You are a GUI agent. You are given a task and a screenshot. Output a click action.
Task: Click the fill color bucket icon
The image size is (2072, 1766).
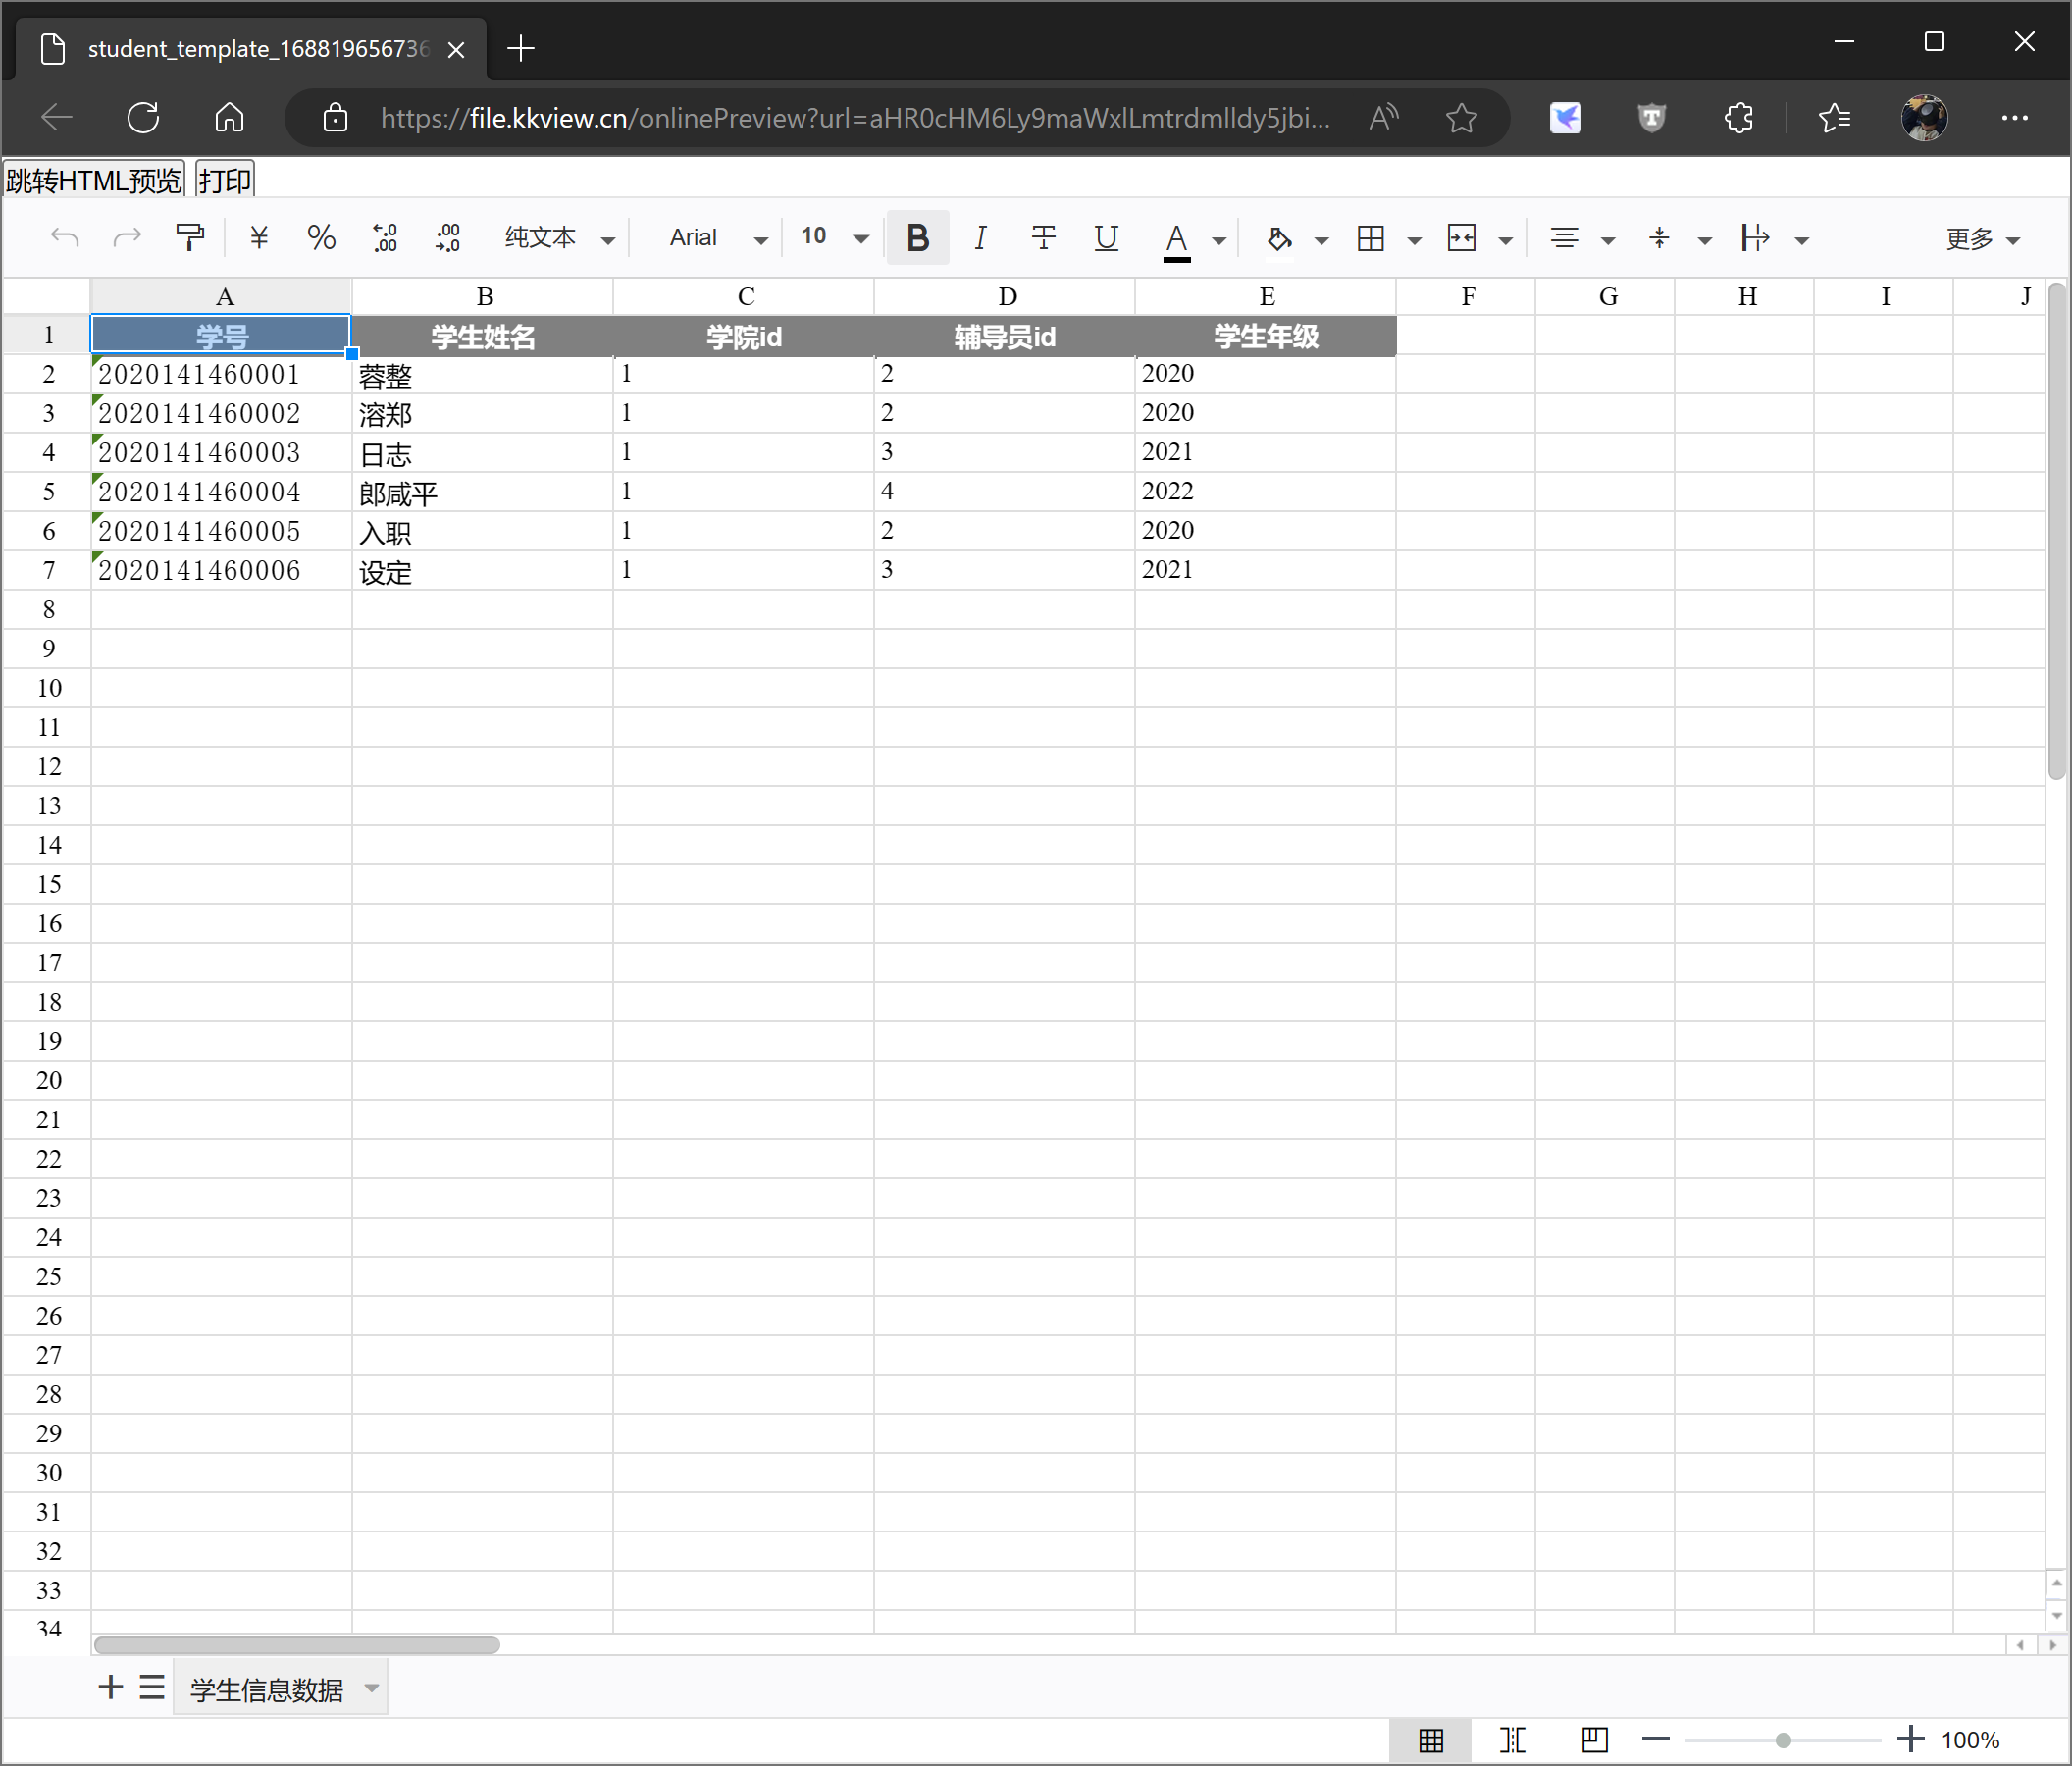[x=1279, y=238]
